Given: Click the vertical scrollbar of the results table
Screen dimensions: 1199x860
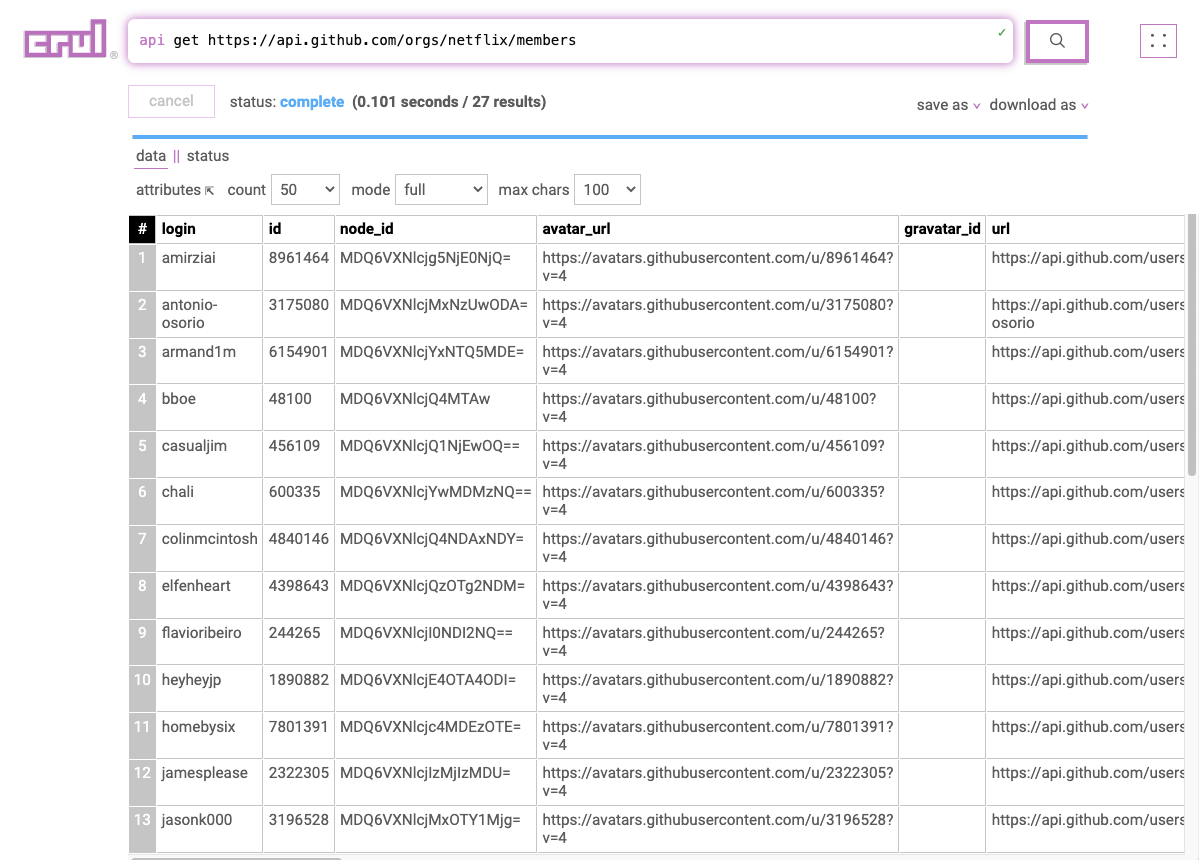Looking at the screenshot, I should [x=1191, y=346].
